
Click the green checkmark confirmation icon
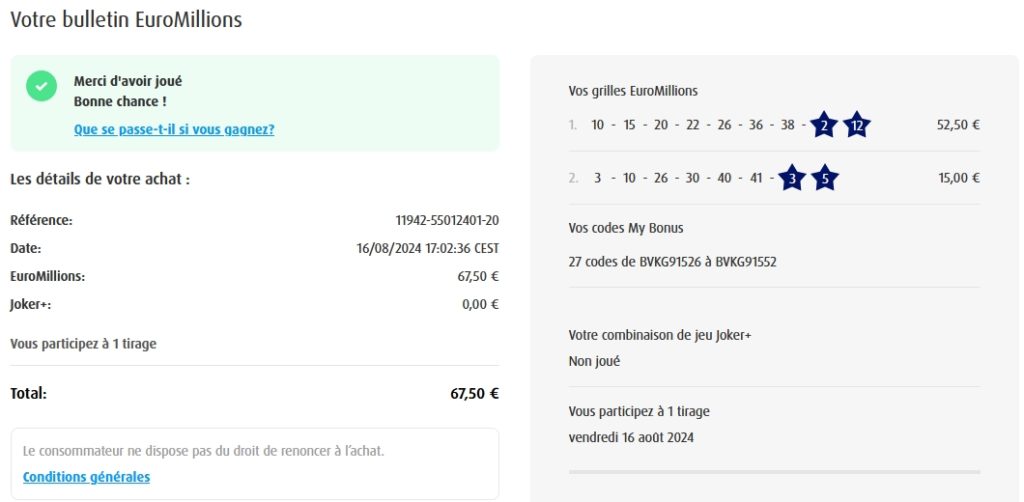41,86
